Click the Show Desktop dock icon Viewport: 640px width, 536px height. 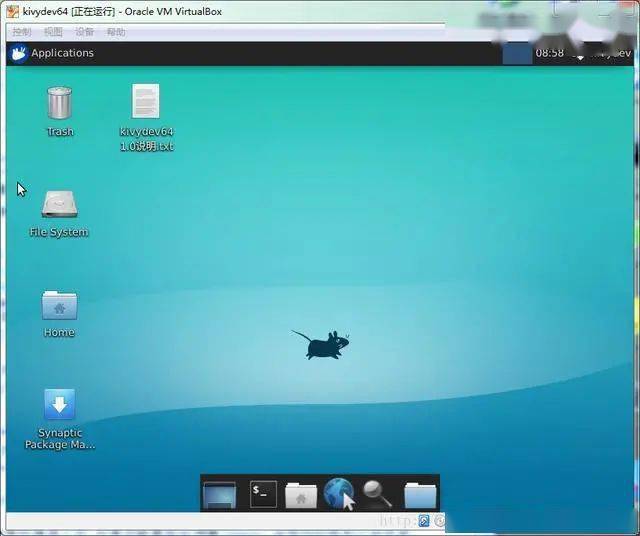click(x=220, y=496)
